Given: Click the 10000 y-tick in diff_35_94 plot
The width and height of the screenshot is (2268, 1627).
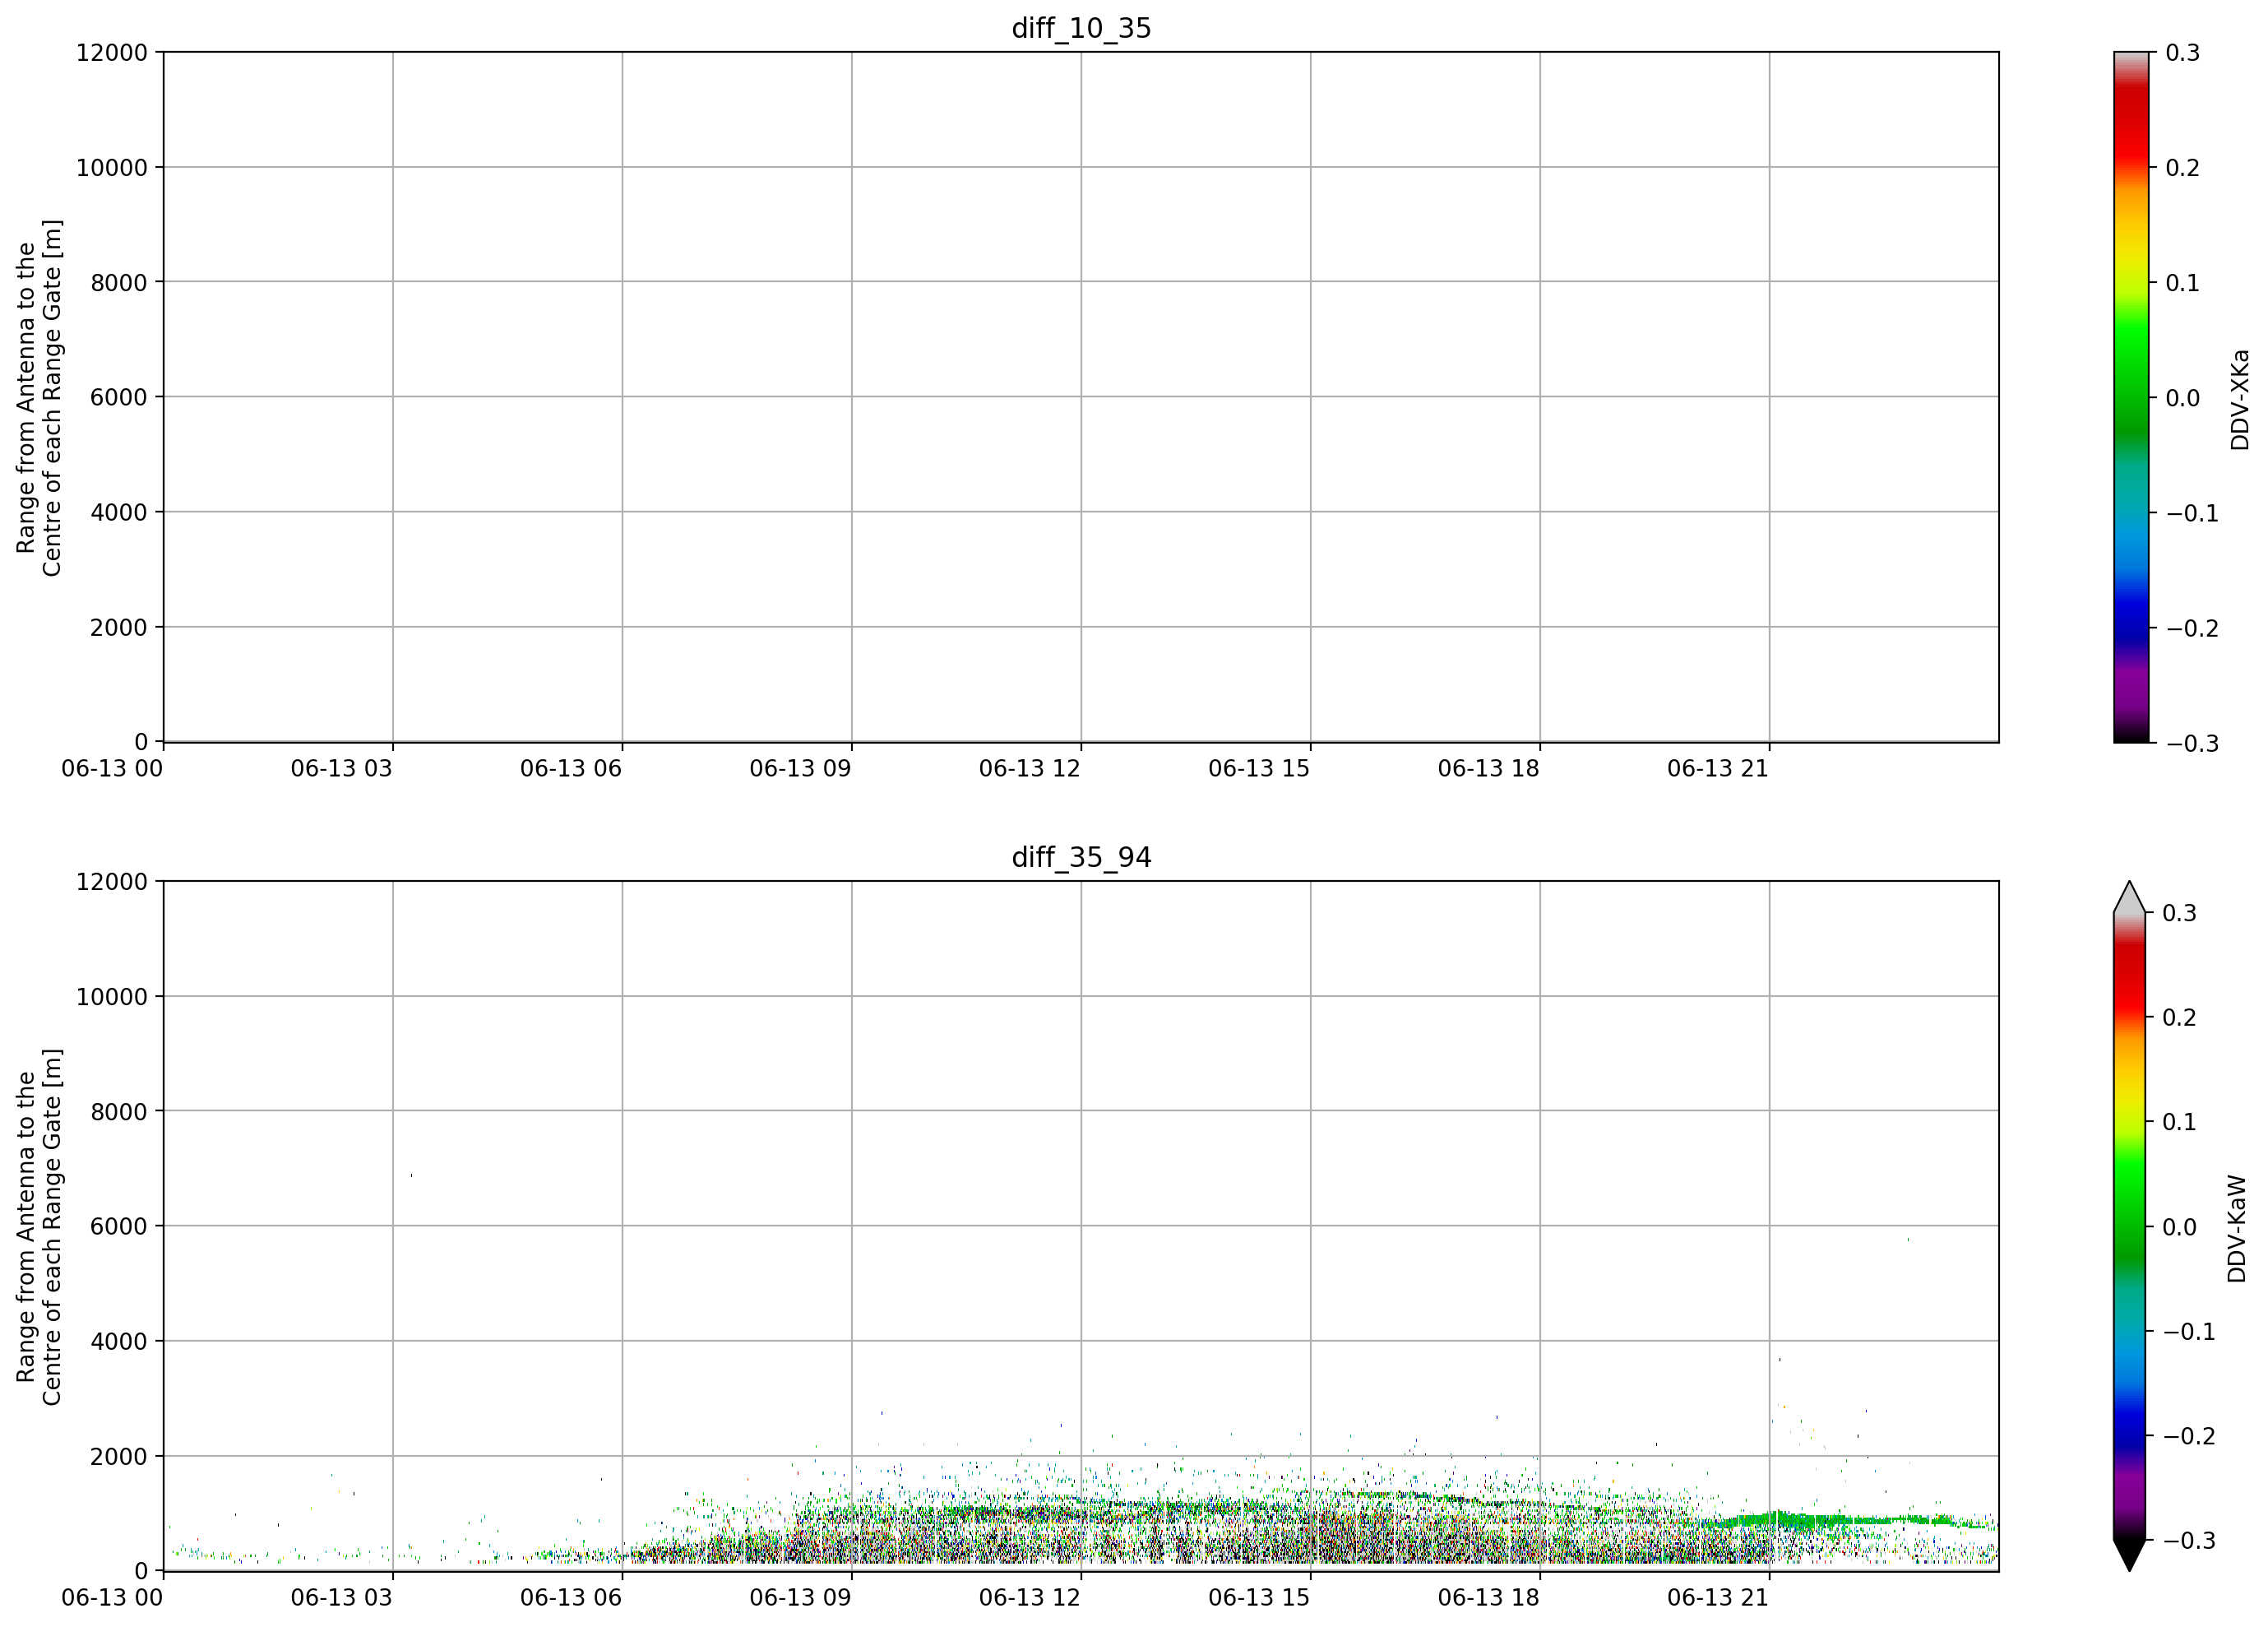Looking at the screenshot, I should click(x=112, y=996).
